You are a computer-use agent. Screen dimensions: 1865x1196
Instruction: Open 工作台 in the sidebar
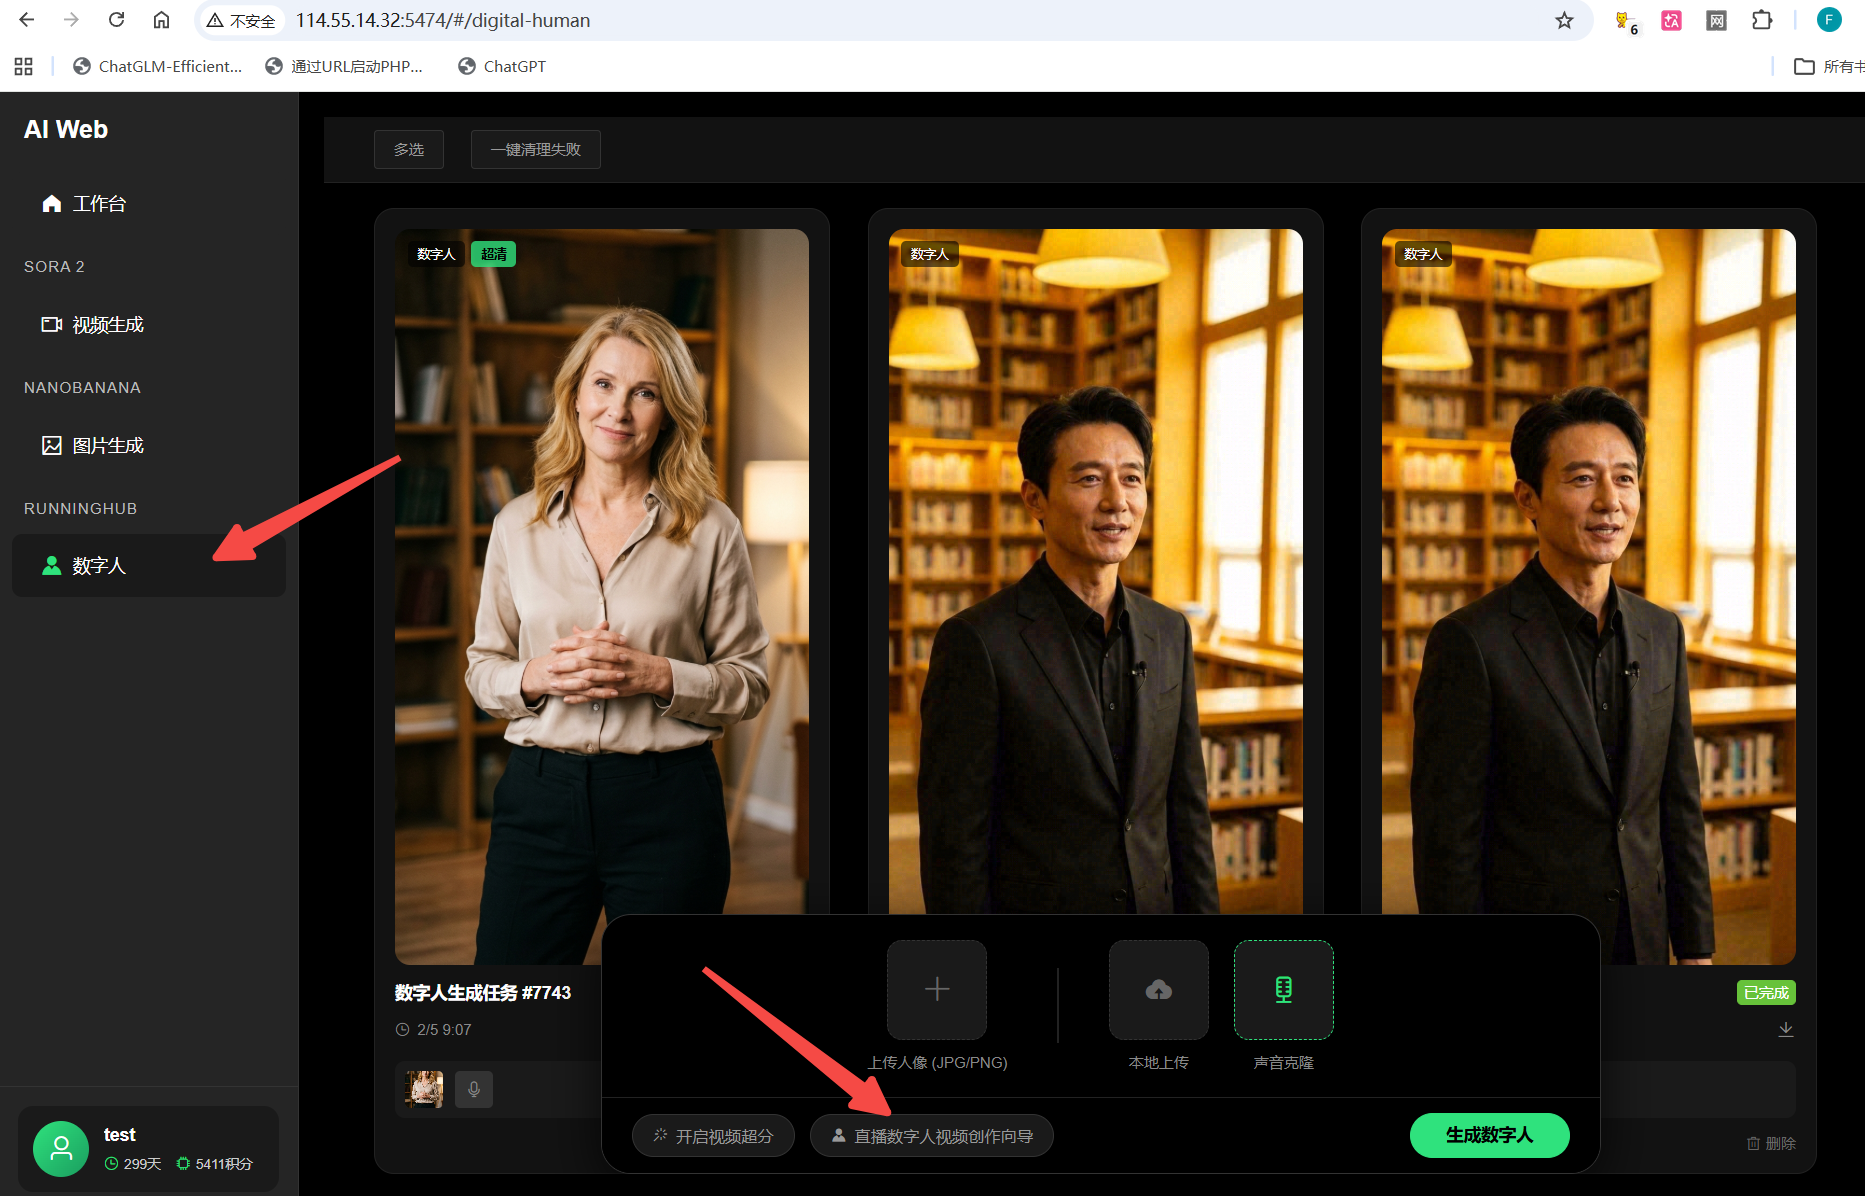pos(99,204)
